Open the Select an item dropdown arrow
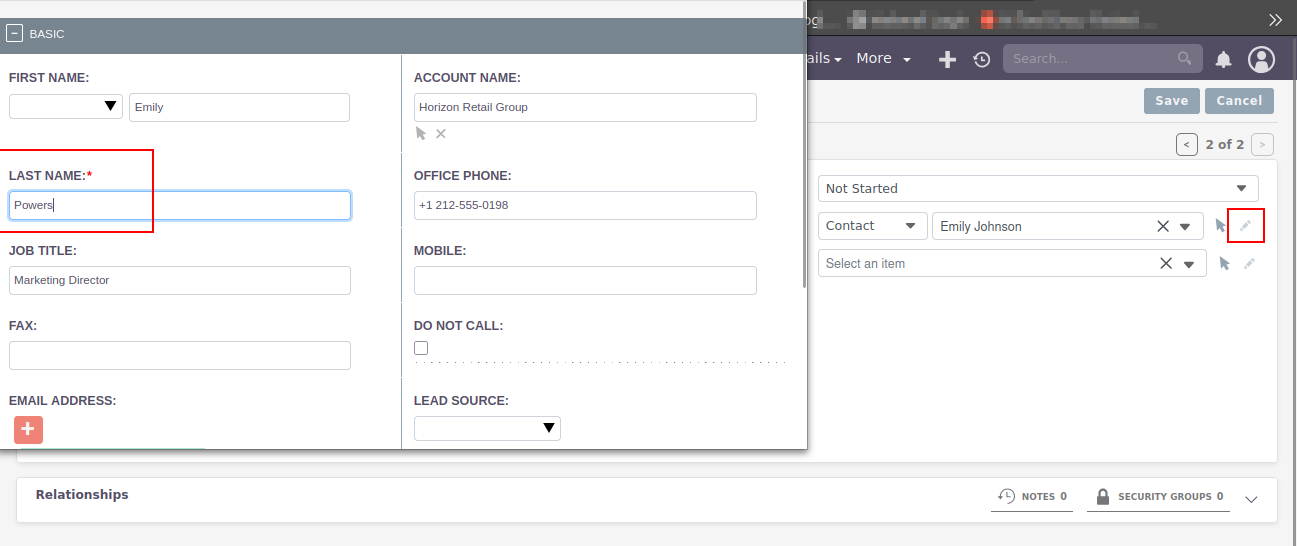The width and height of the screenshot is (1297, 546). (x=1189, y=265)
